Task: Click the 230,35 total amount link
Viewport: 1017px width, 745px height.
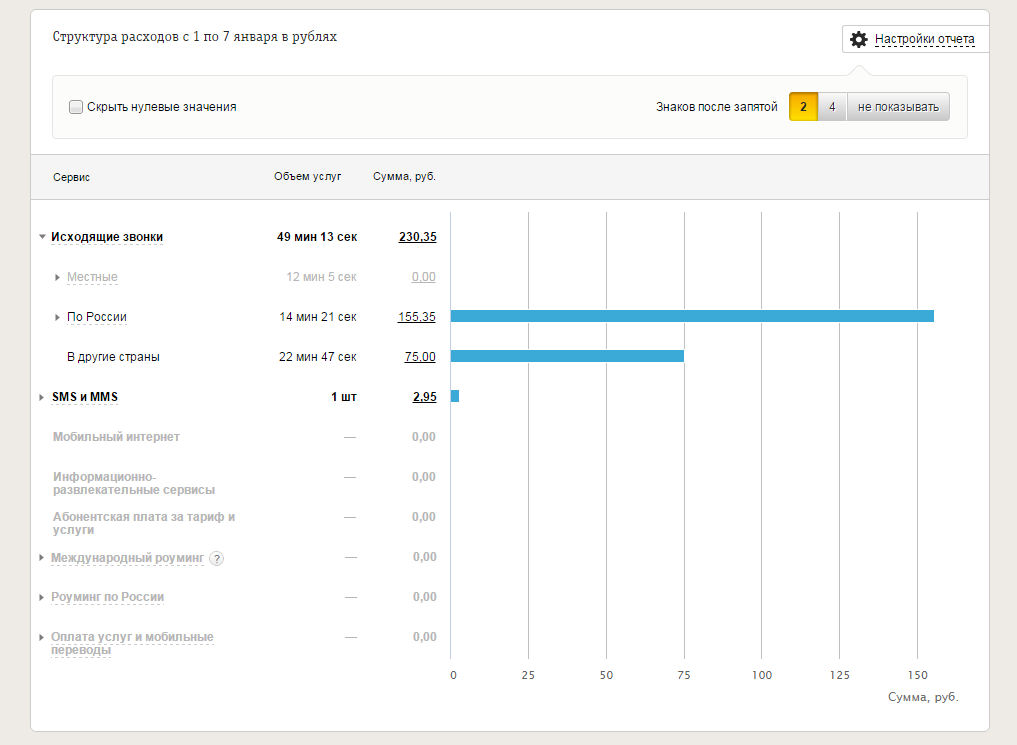Action: [x=417, y=237]
